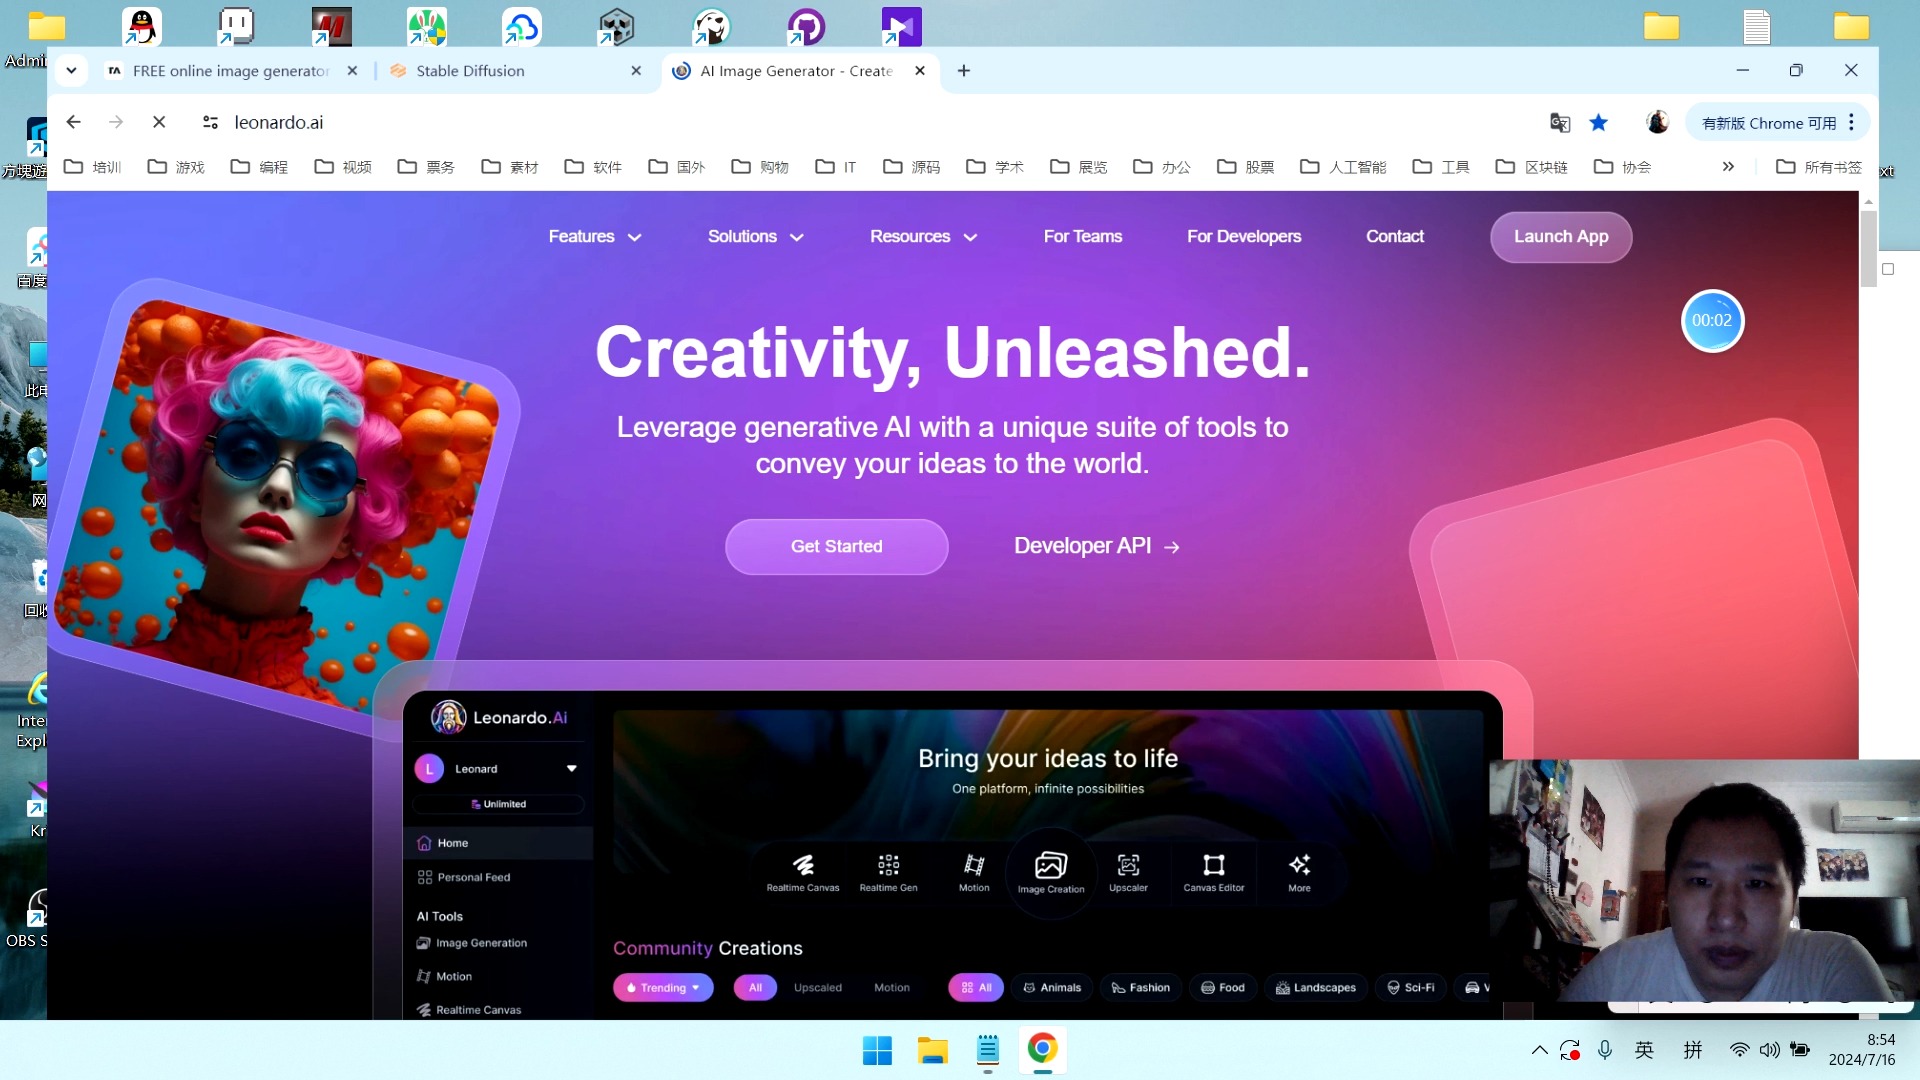Viewport: 1920px width, 1080px height.
Task: Select the Animals category chip
Action: coord(1052,988)
